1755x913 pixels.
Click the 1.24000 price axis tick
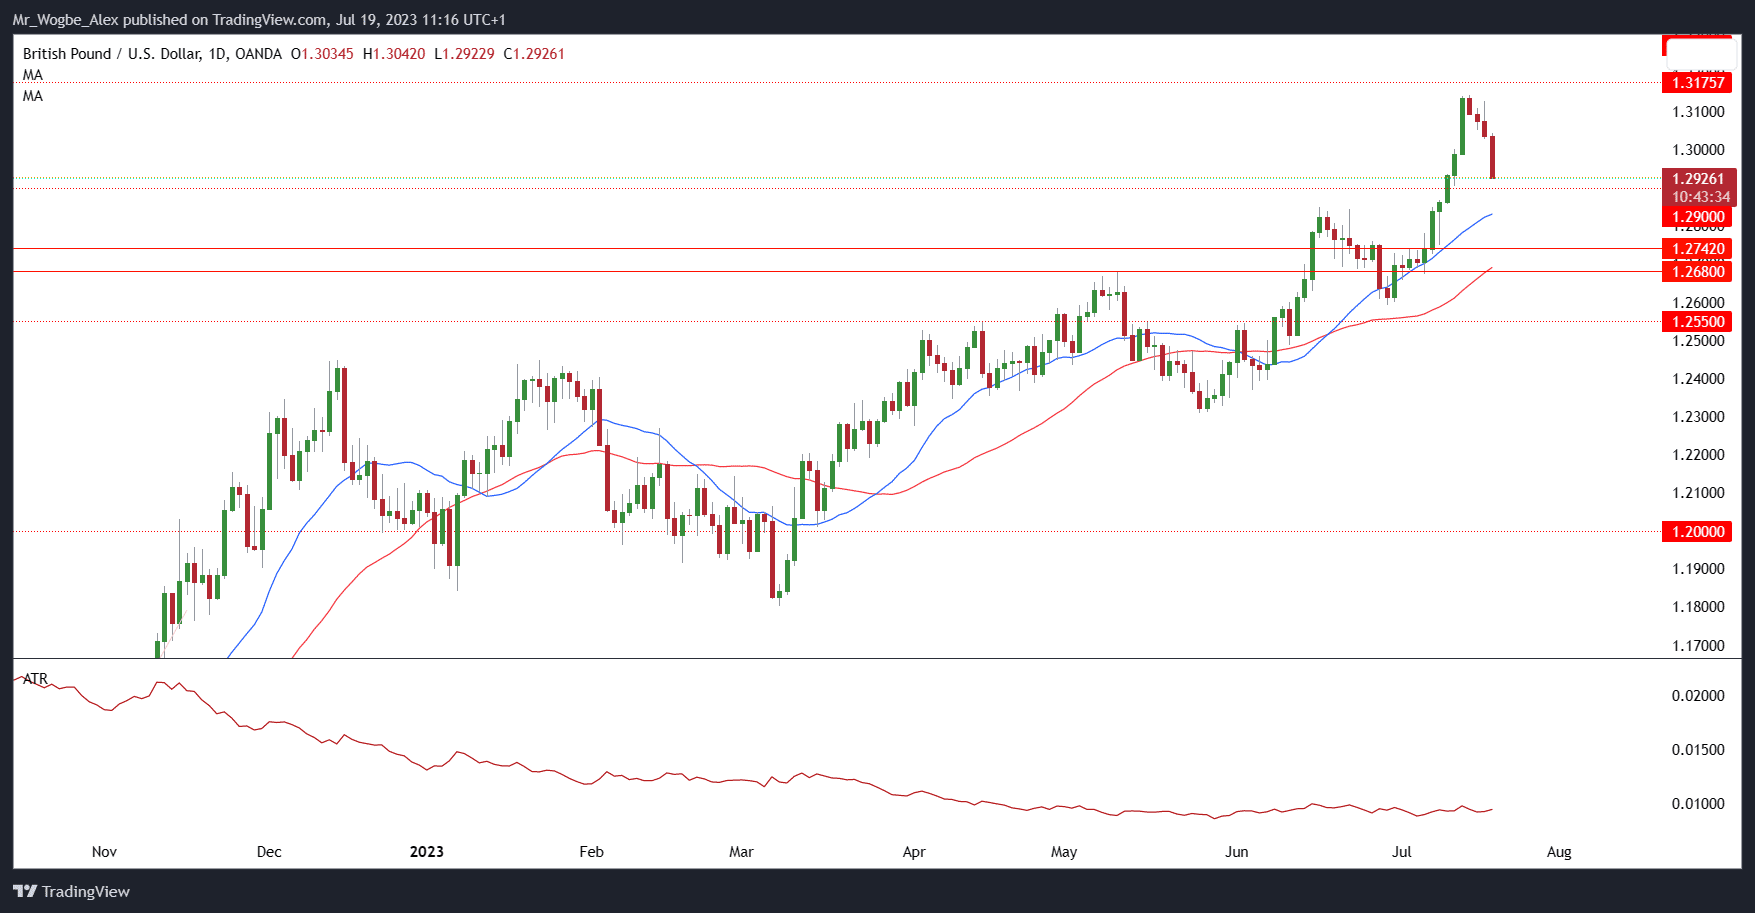(1698, 379)
